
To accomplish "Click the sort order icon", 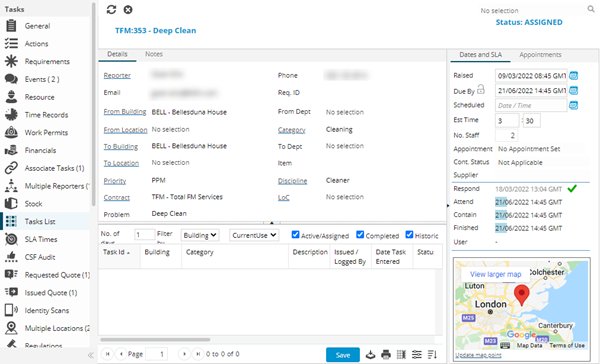I will 432,354.
